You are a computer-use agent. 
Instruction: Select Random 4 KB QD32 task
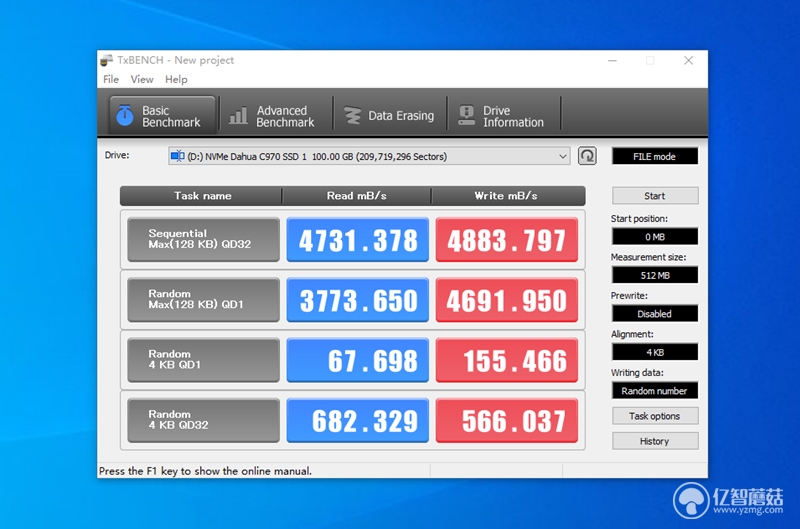click(204, 420)
